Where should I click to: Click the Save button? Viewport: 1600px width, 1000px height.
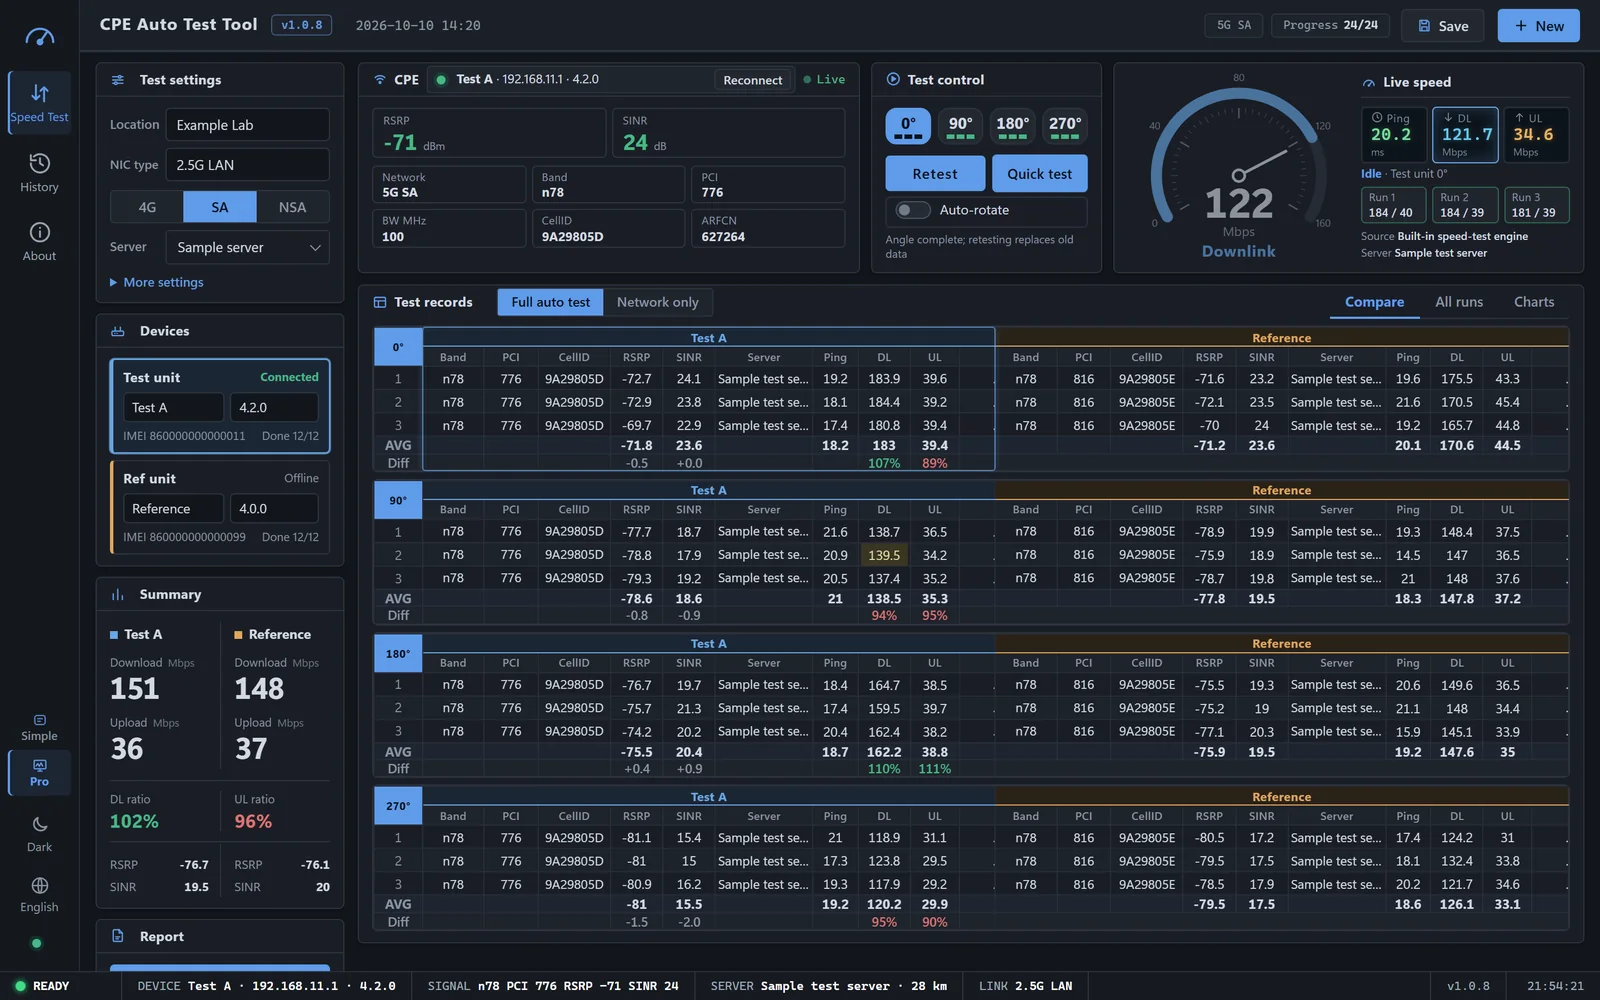pos(1443,26)
